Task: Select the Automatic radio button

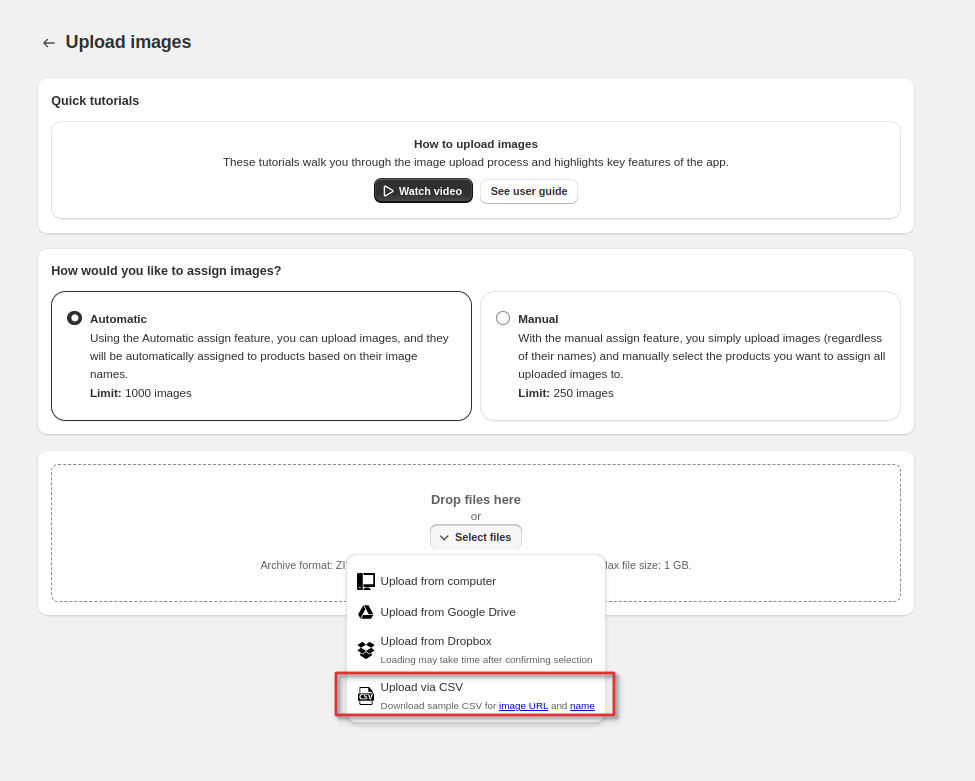Action: 75,318
